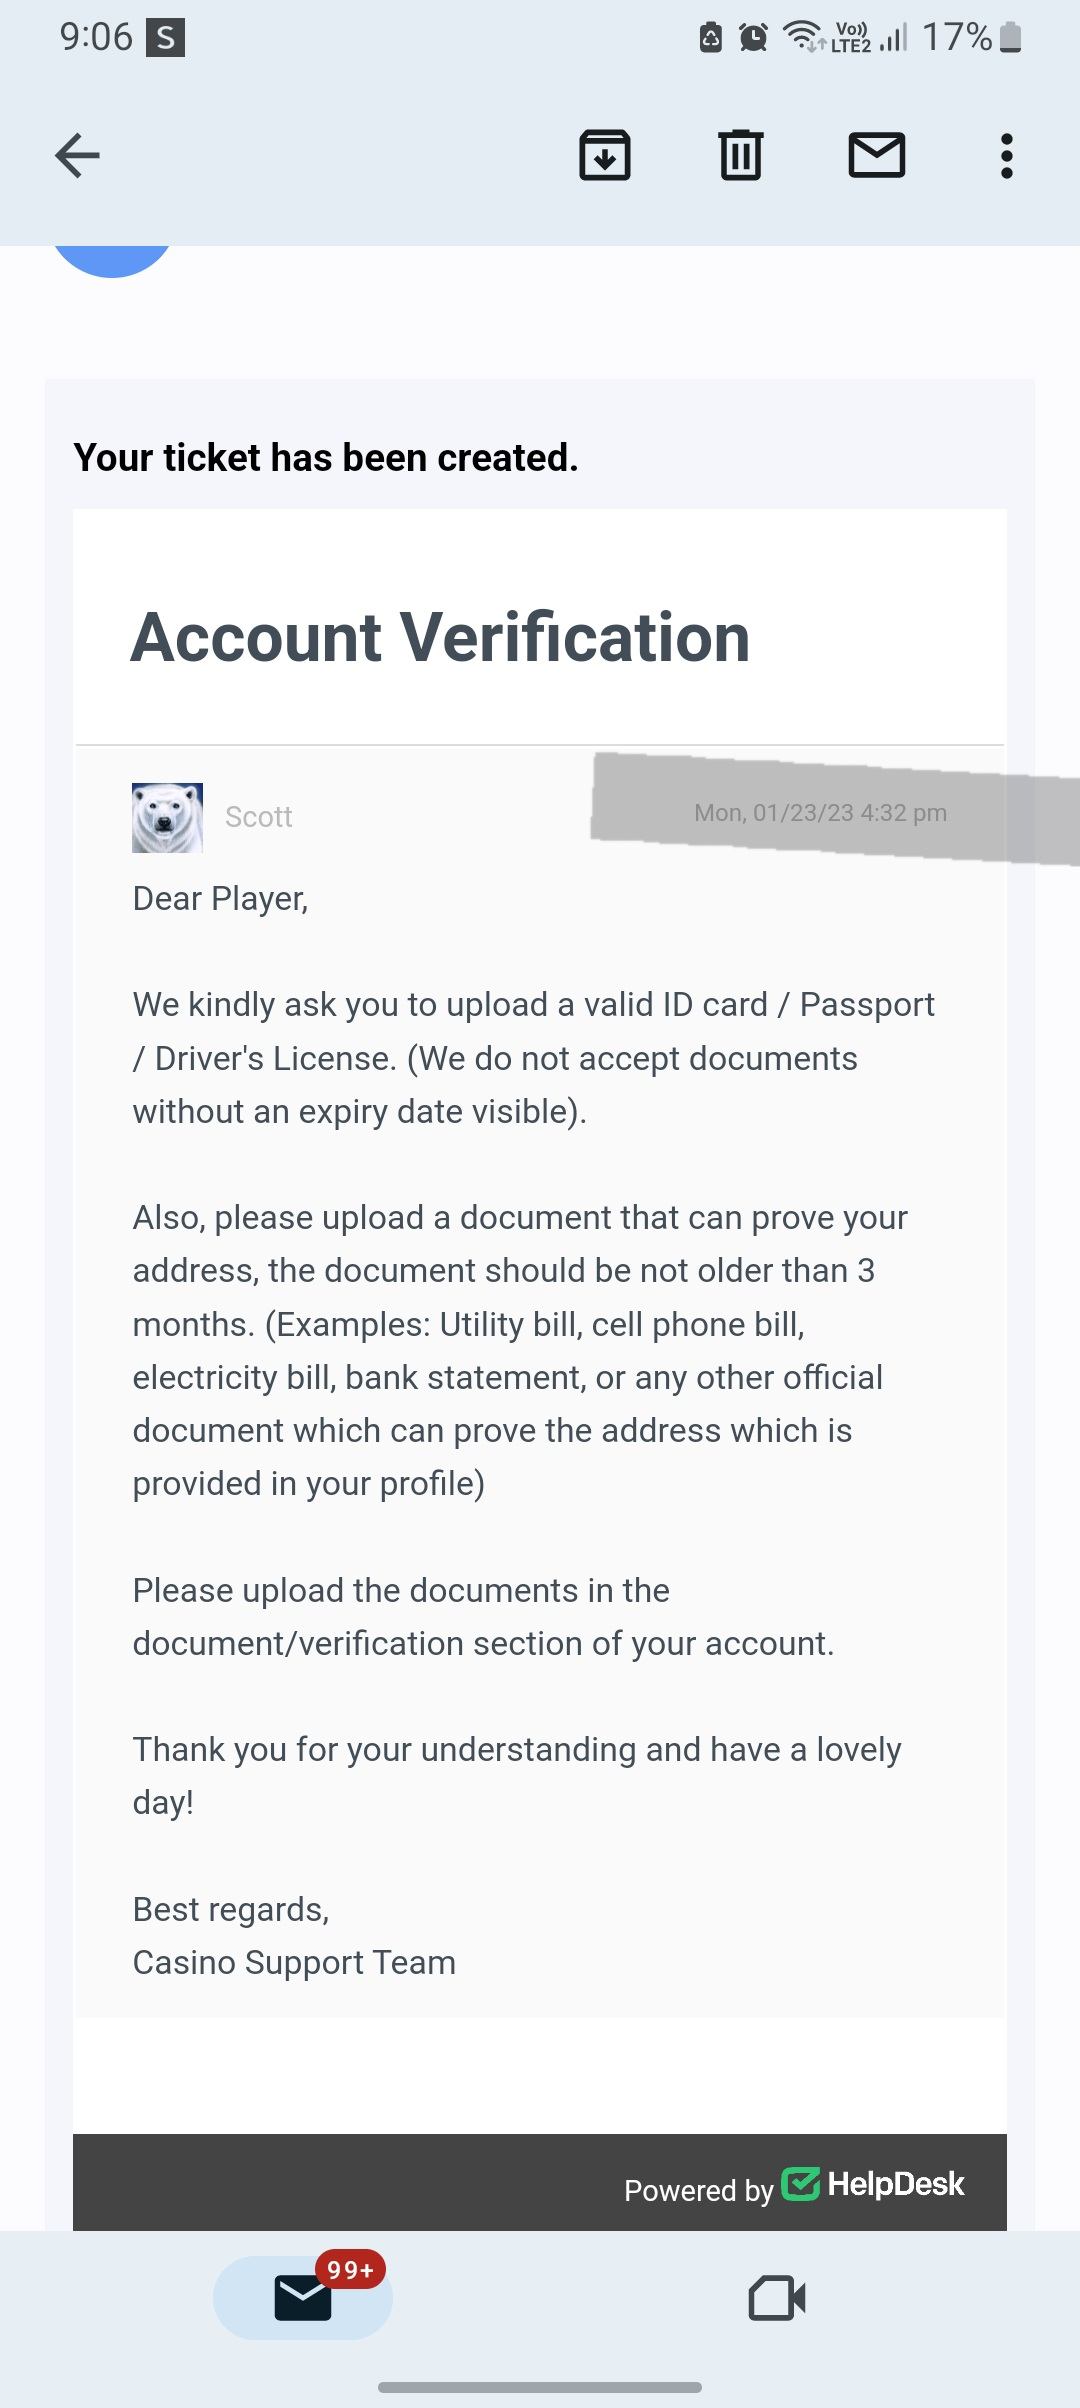Tap the Wi-Fi status icon
This screenshot has height=2408, width=1080.
(x=801, y=36)
